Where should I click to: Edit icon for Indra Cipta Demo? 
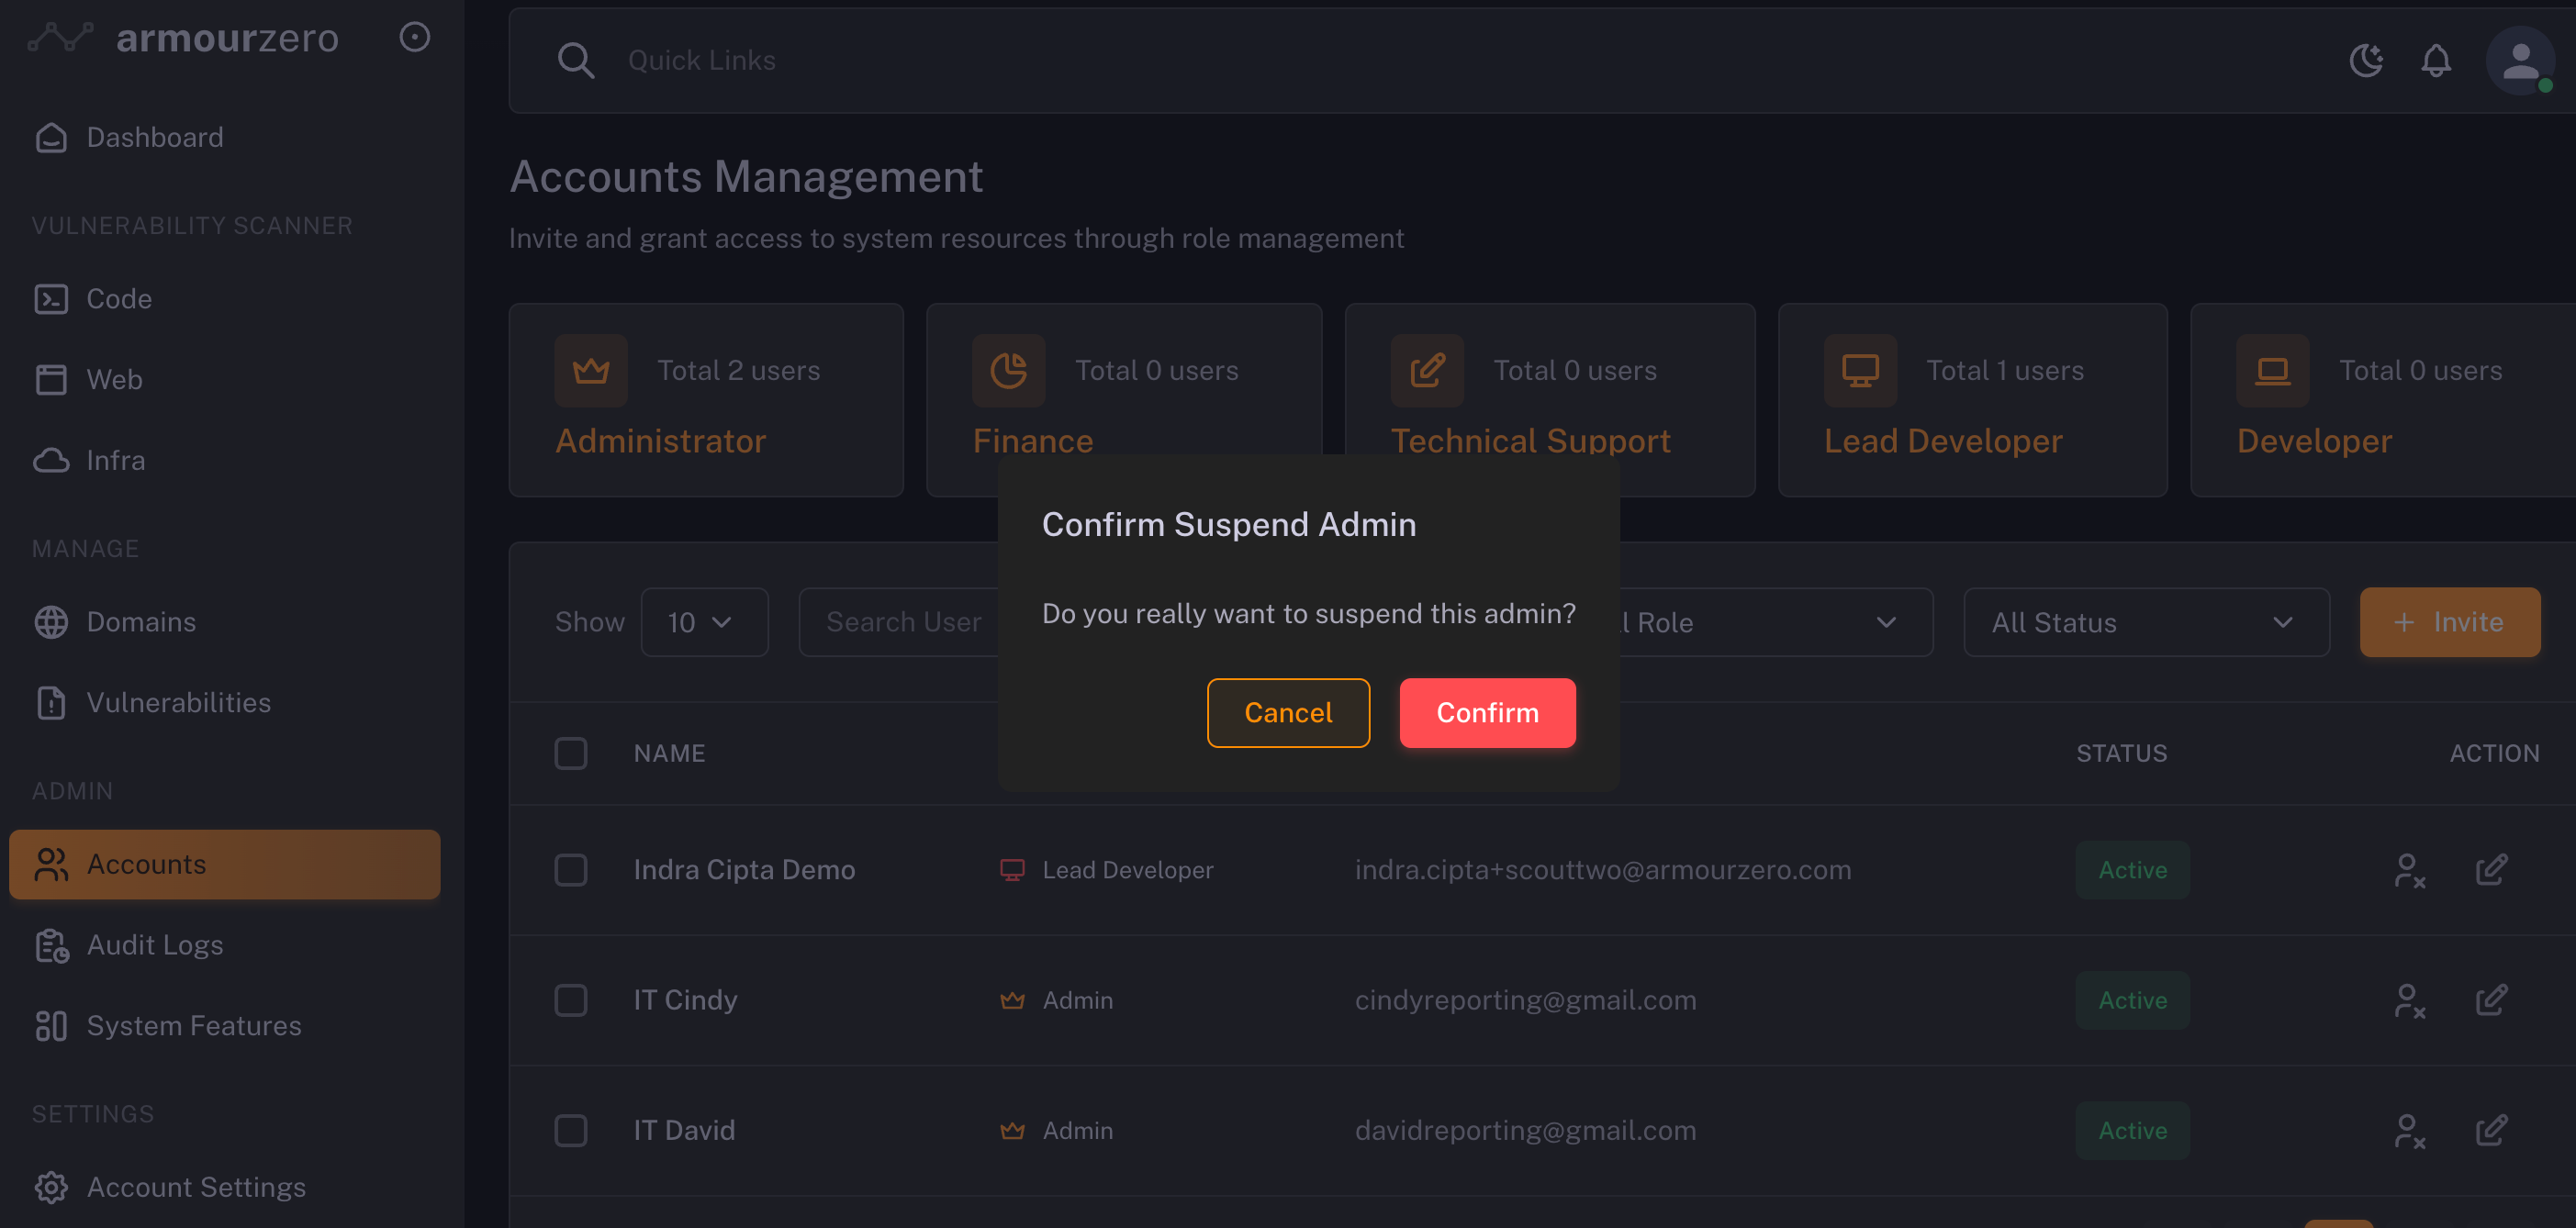point(2490,870)
